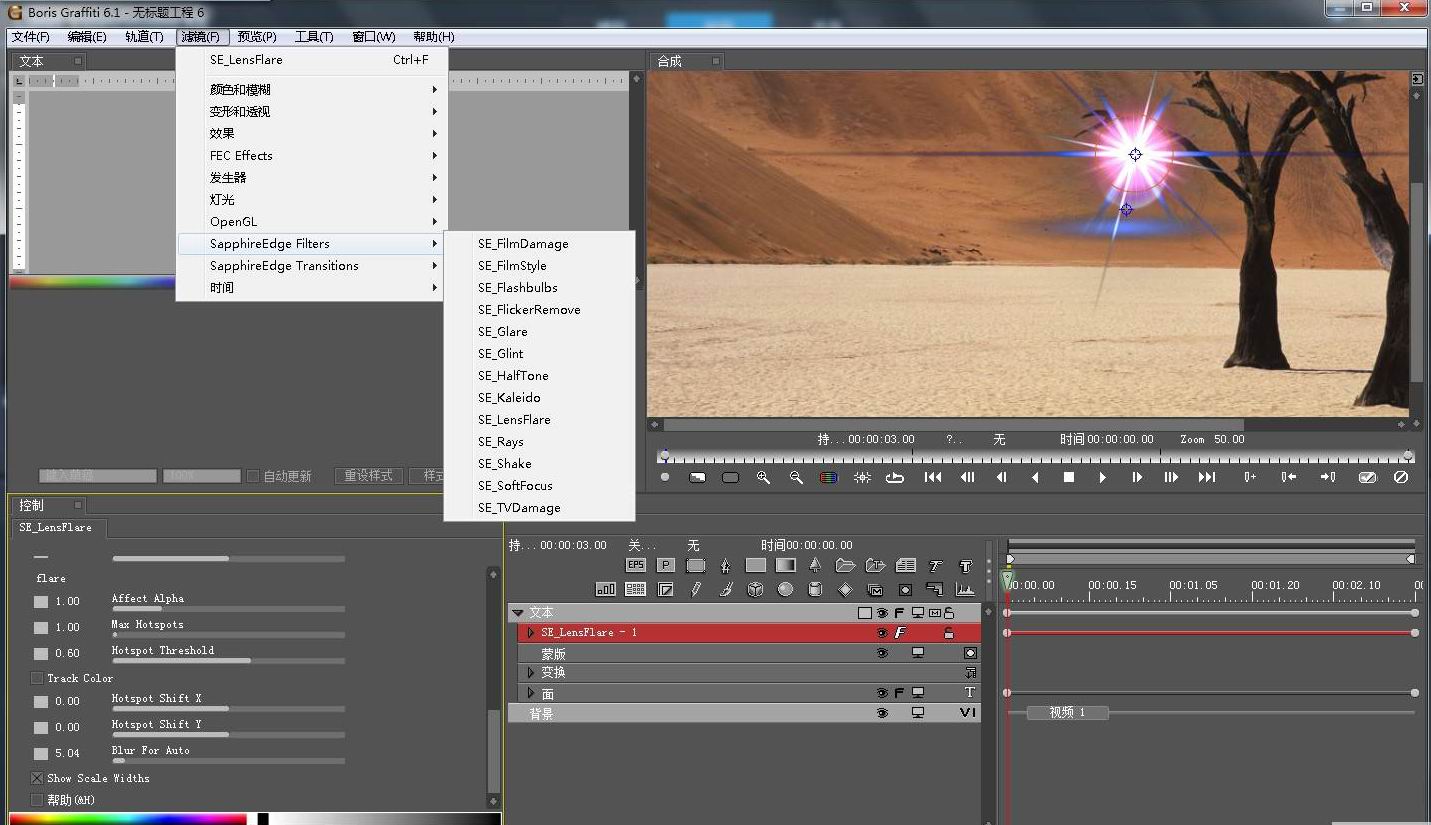The image size is (1431, 825).
Task: Hide the SE_LensFlare - 1 track eye
Action: click(882, 633)
